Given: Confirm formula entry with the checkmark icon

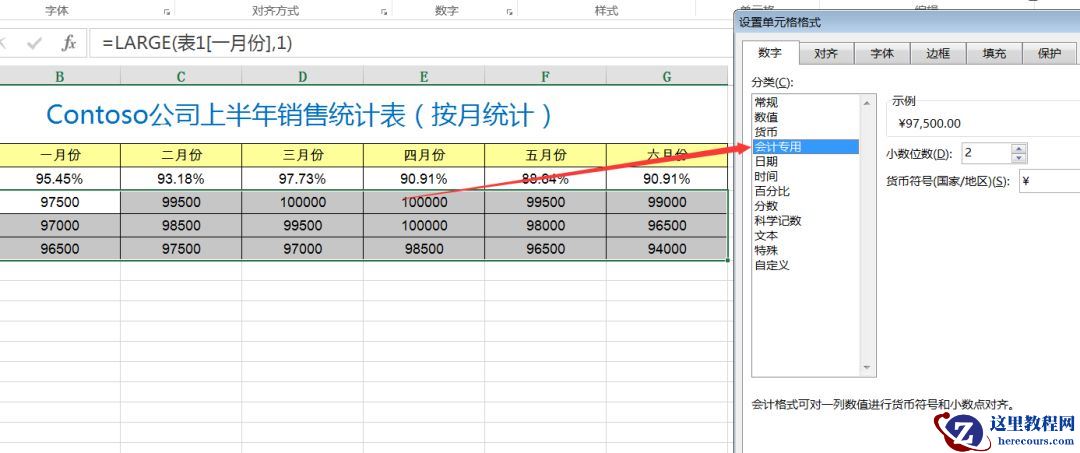Looking at the screenshot, I should (x=34, y=44).
